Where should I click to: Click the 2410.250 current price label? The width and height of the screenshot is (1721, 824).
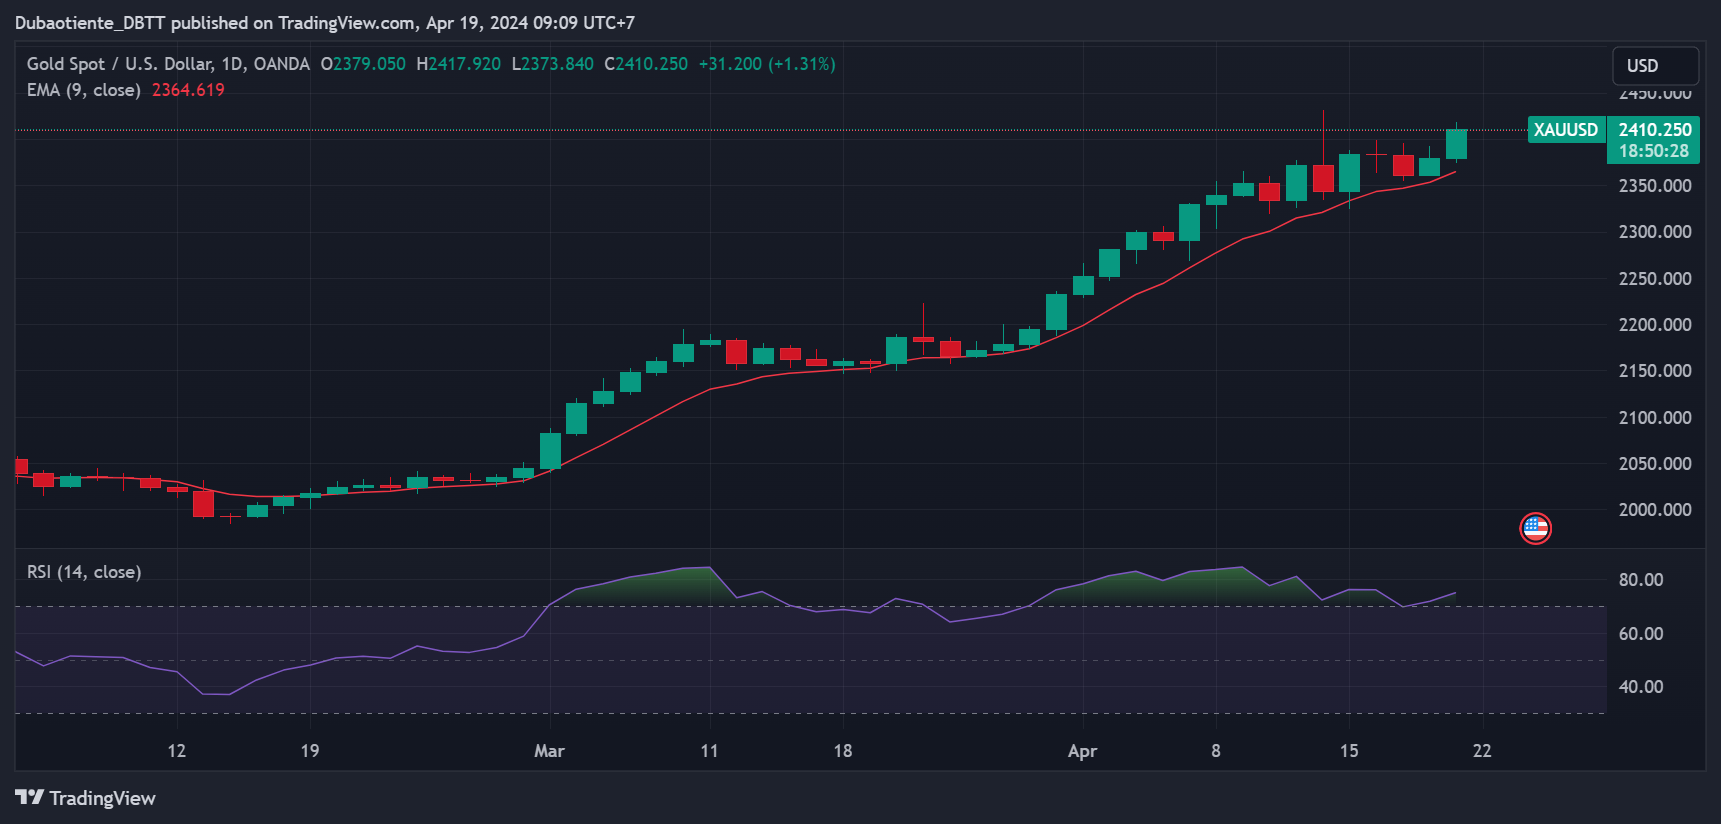[x=1654, y=129]
